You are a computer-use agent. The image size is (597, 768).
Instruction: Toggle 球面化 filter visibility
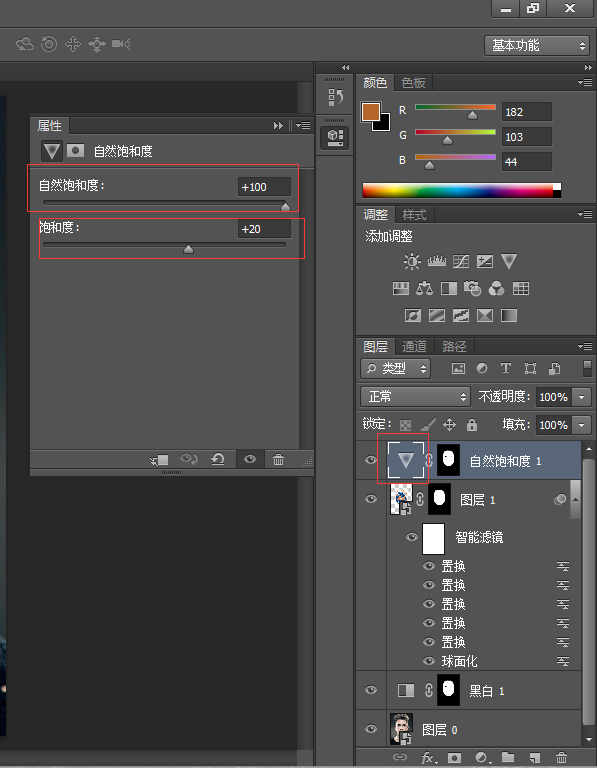[x=429, y=661]
